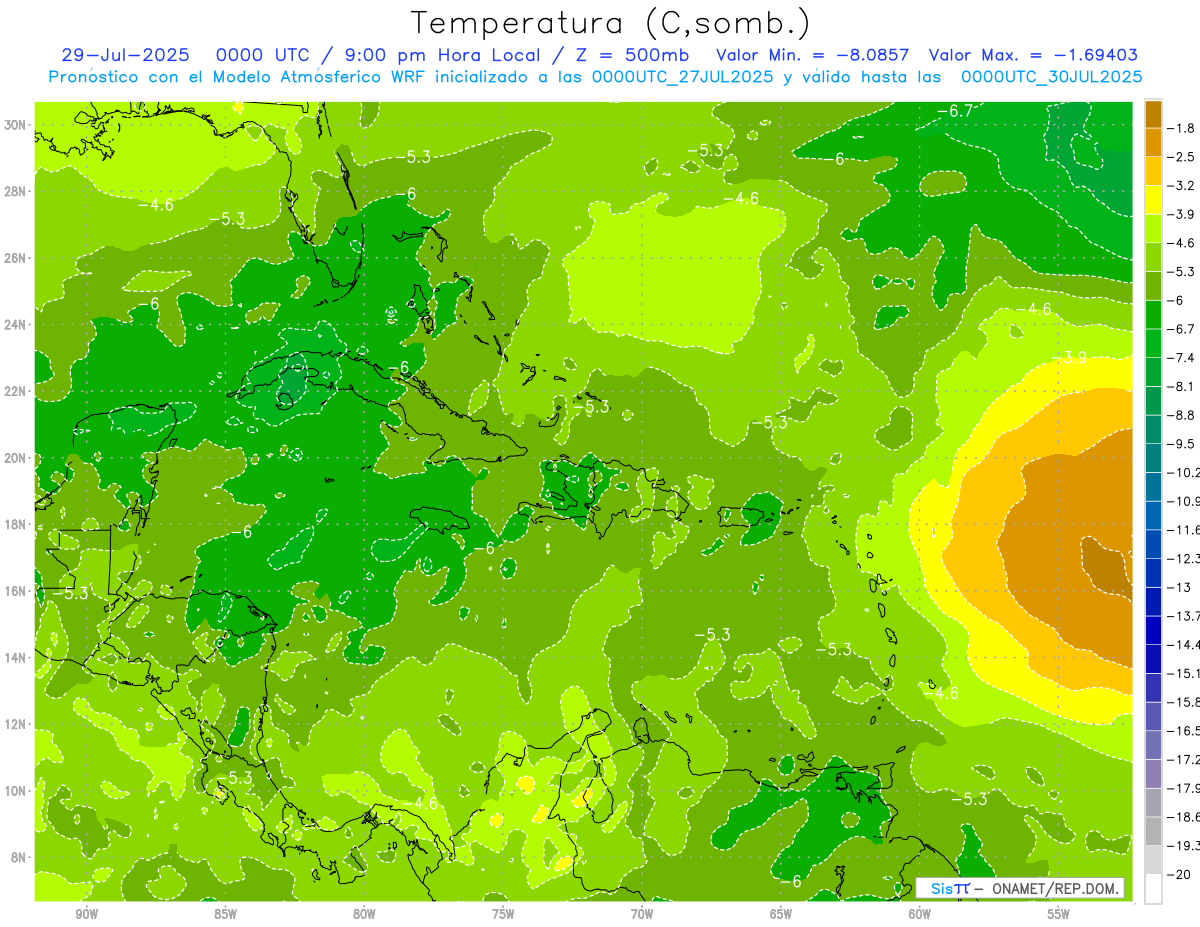The width and height of the screenshot is (1200, 927).
Task: Click the '80W' longitude axis label
Action: 364,914
